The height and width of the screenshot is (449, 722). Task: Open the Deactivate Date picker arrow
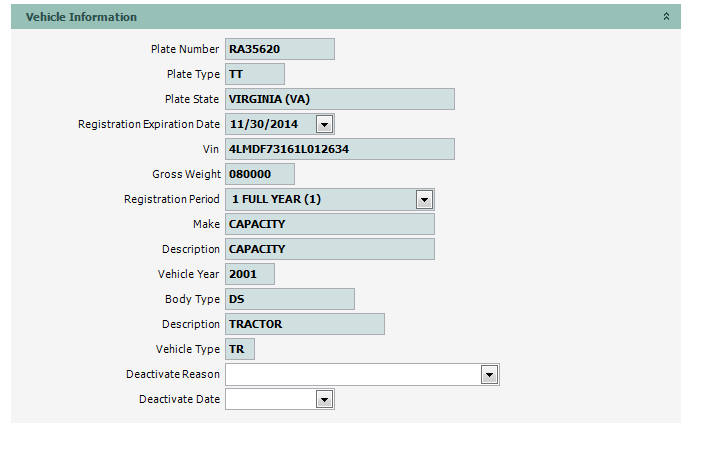click(324, 399)
